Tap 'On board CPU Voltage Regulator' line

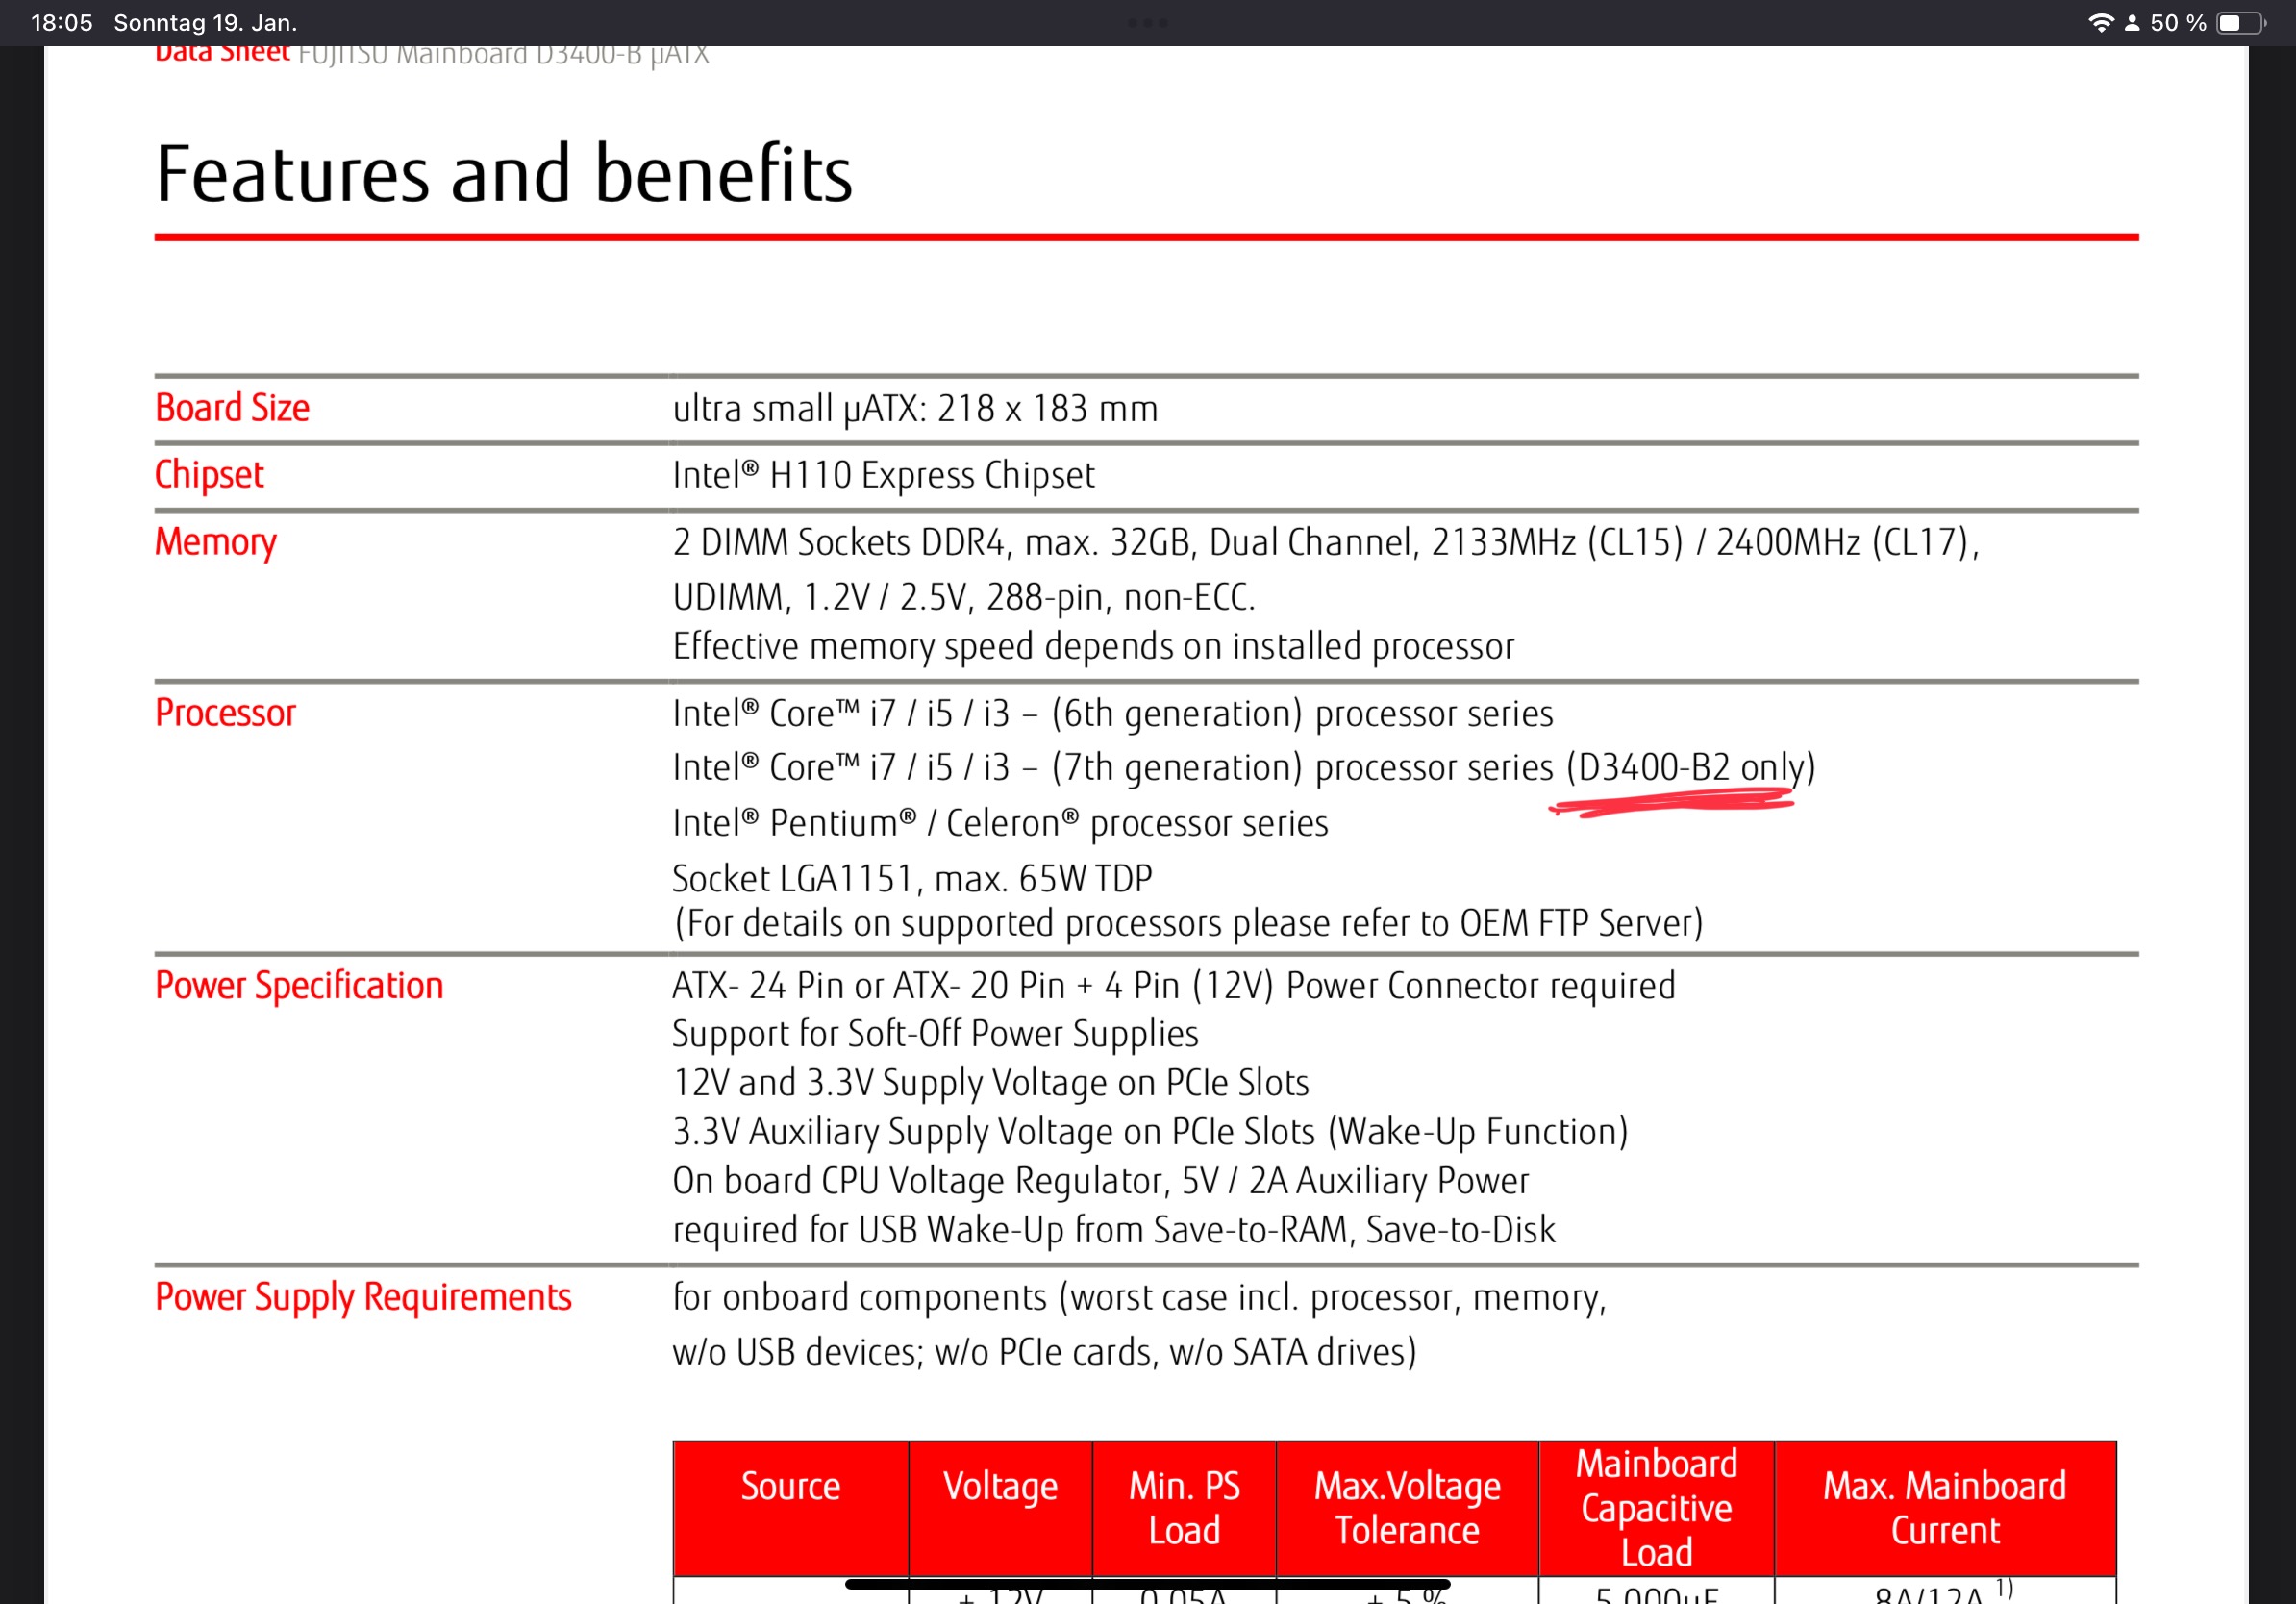coord(1100,1181)
